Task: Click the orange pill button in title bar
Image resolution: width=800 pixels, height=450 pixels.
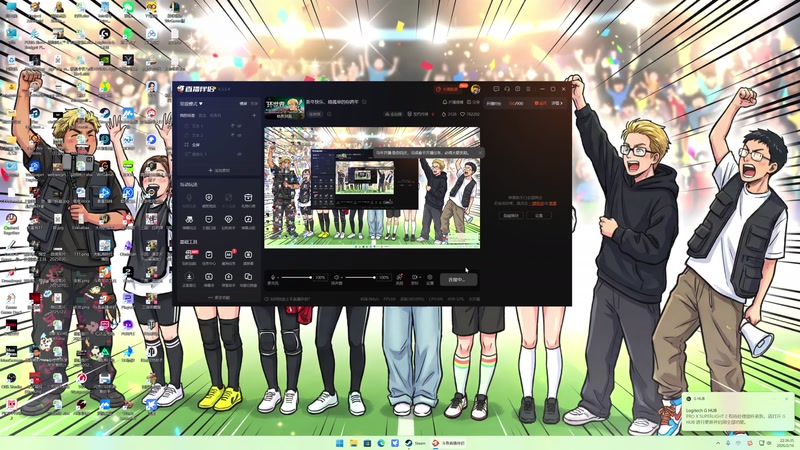Action: 448,89
